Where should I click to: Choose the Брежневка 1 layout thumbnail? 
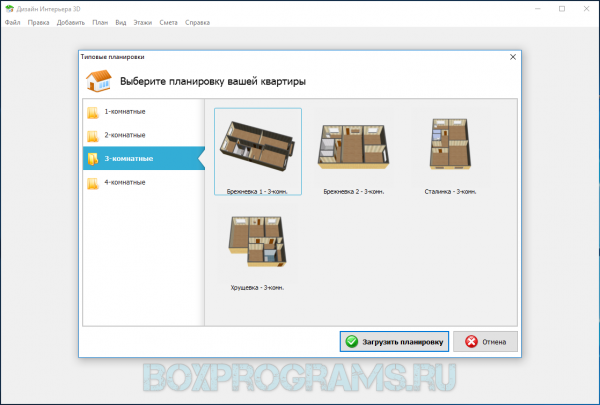point(258,147)
